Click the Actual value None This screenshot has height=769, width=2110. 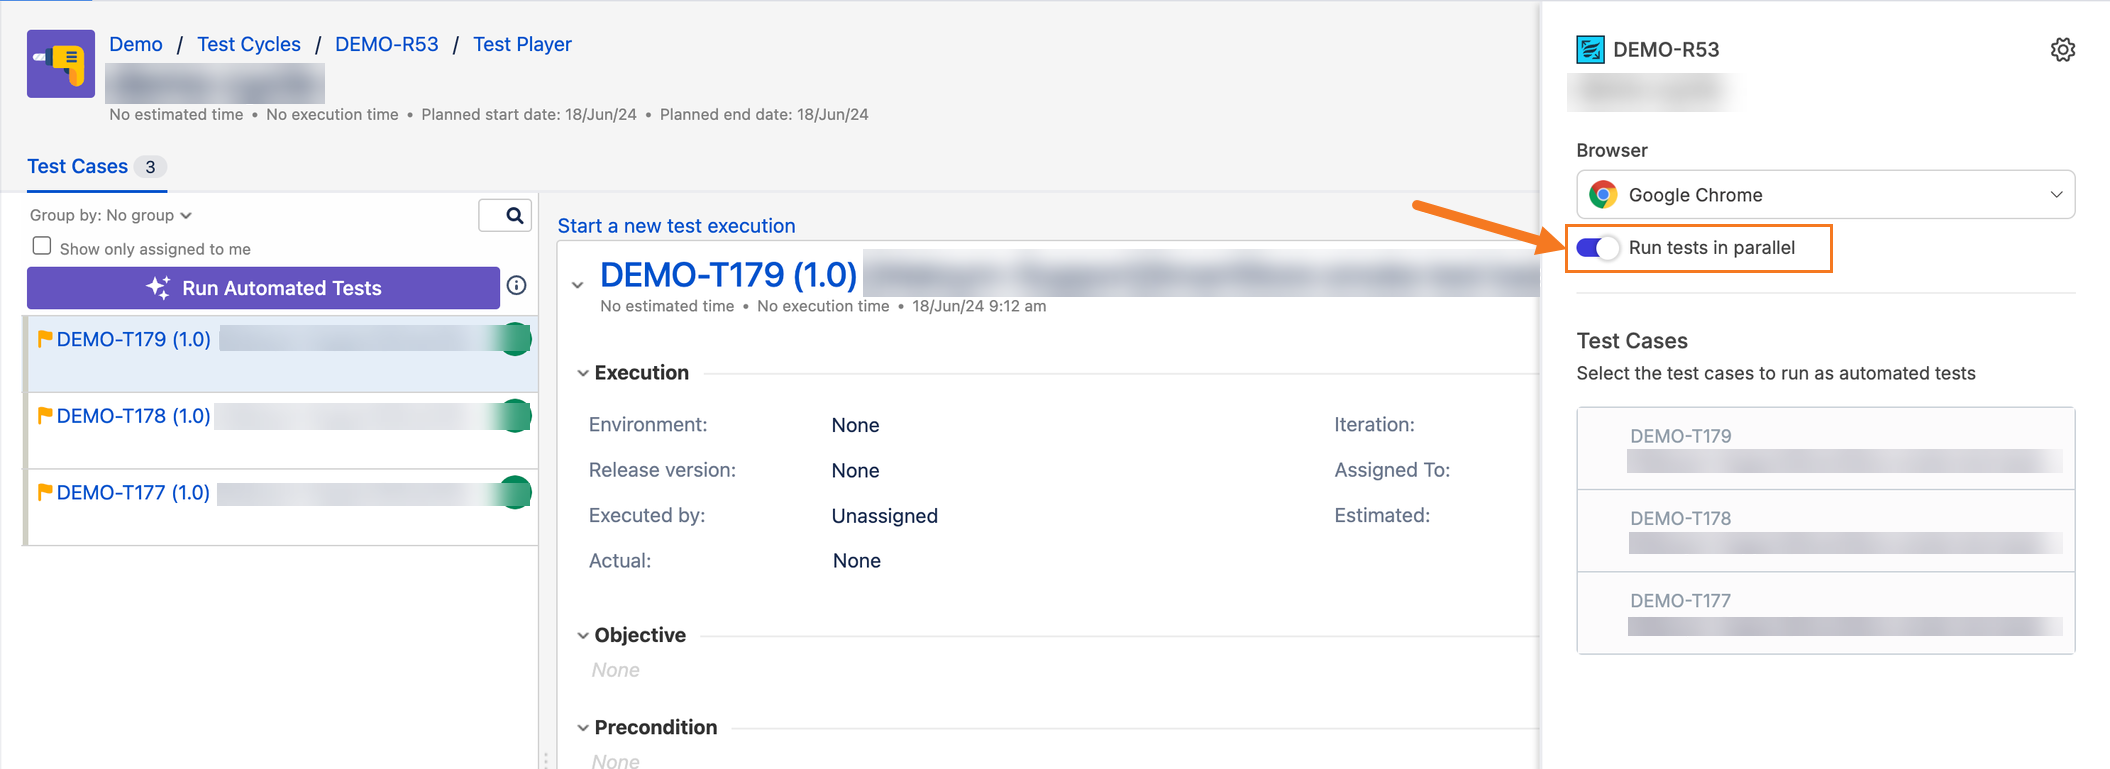point(856,561)
